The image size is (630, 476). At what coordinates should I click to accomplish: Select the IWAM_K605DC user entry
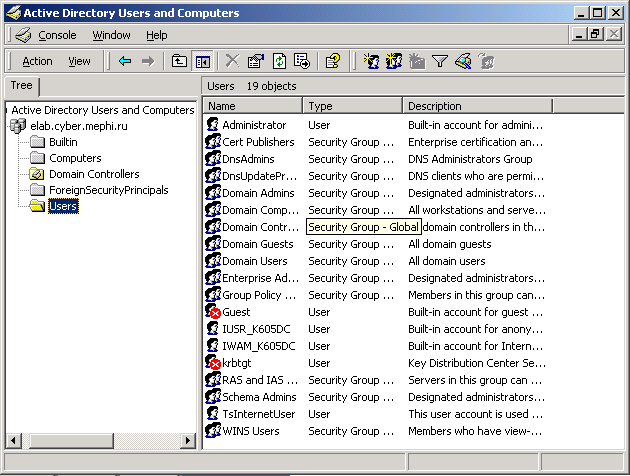tap(259, 346)
